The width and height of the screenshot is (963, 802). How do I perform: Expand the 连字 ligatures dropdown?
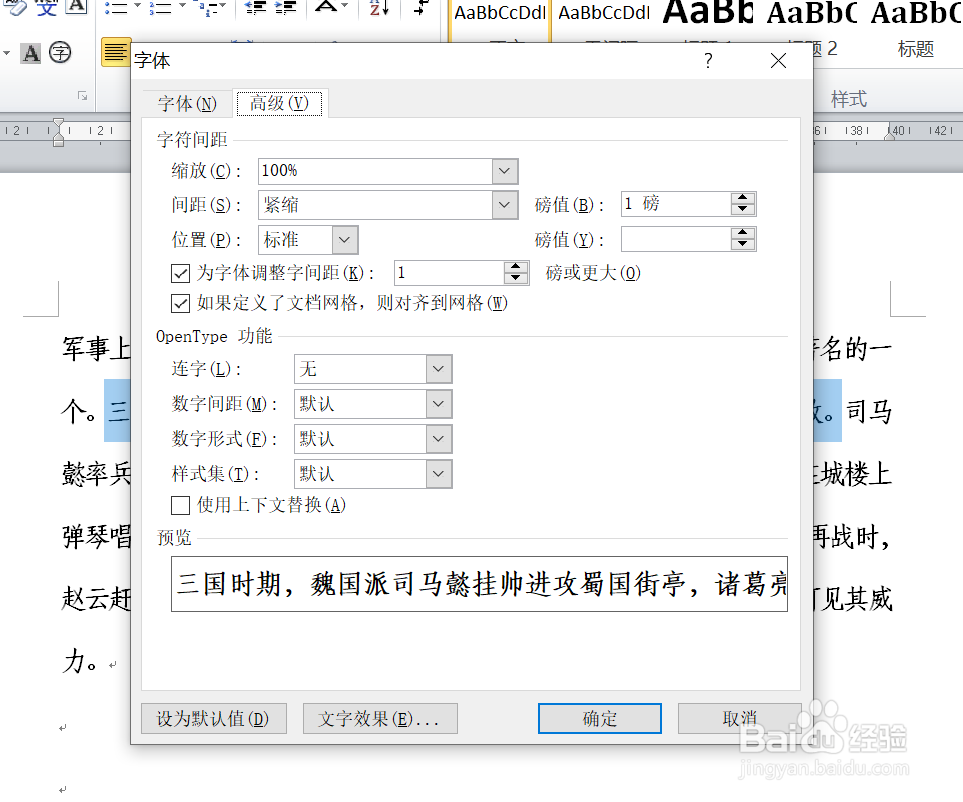pos(438,369)
